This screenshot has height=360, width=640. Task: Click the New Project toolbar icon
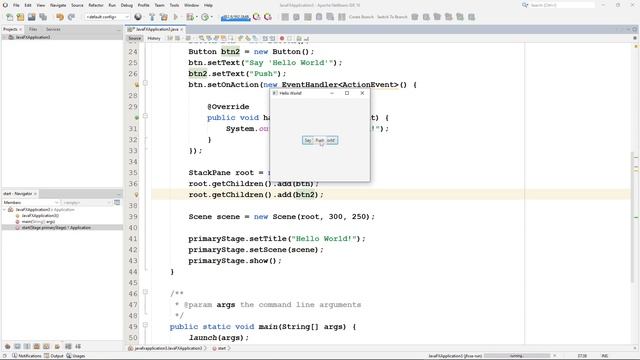[x=20, y=17]
